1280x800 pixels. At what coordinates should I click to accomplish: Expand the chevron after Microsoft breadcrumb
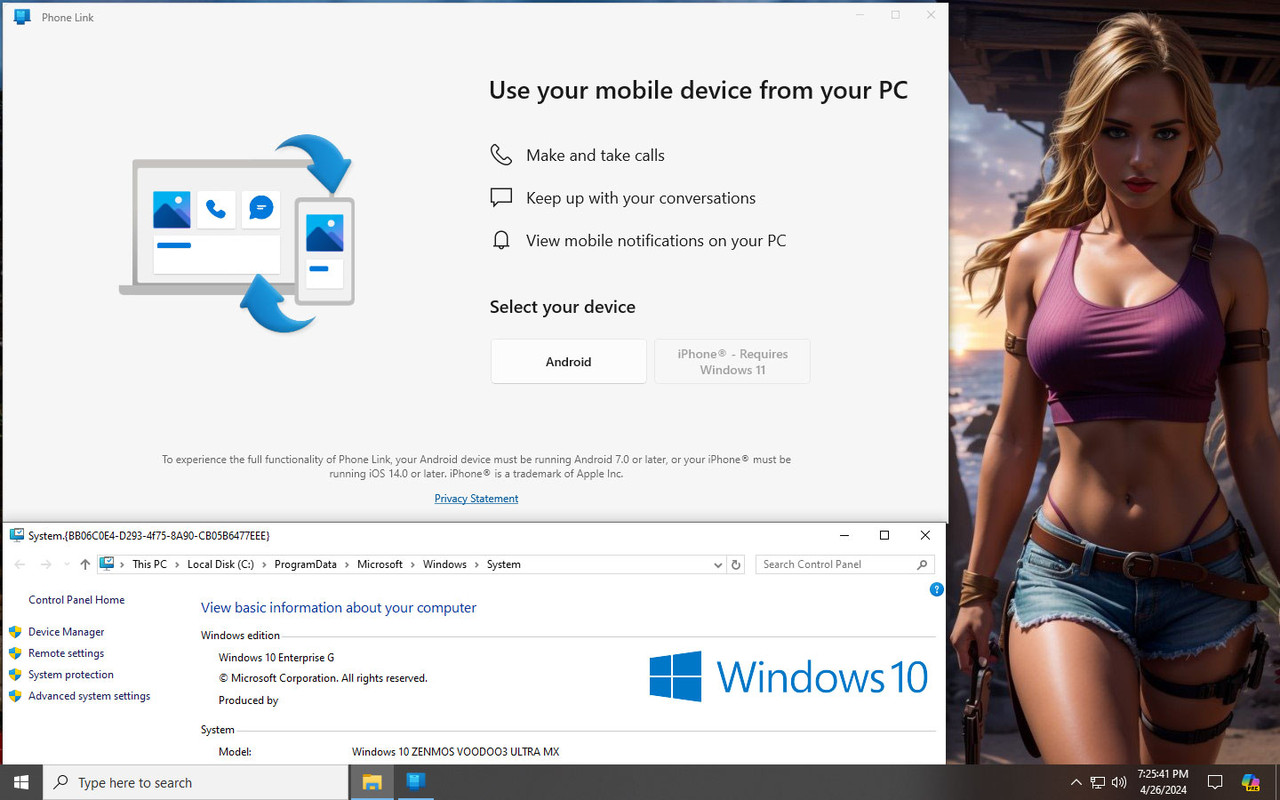[x=413, y=564]
